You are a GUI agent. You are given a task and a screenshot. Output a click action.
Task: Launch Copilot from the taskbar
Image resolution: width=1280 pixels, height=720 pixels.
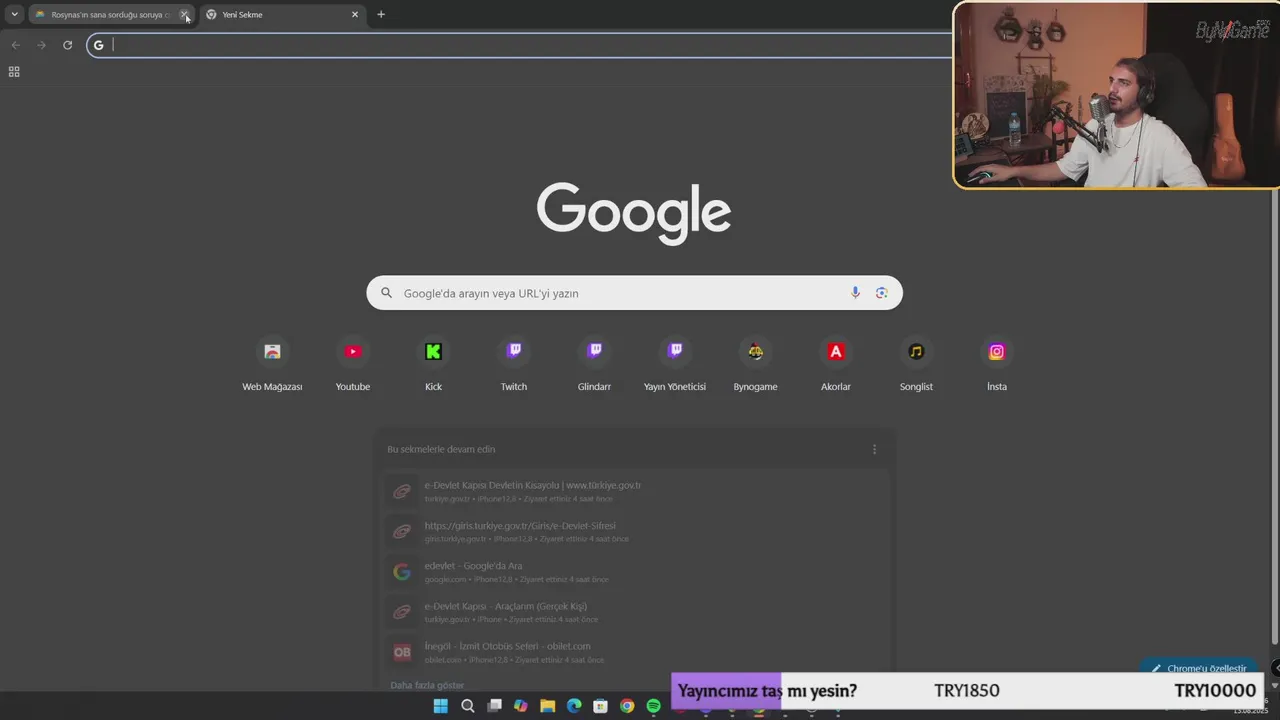point(520,706)
